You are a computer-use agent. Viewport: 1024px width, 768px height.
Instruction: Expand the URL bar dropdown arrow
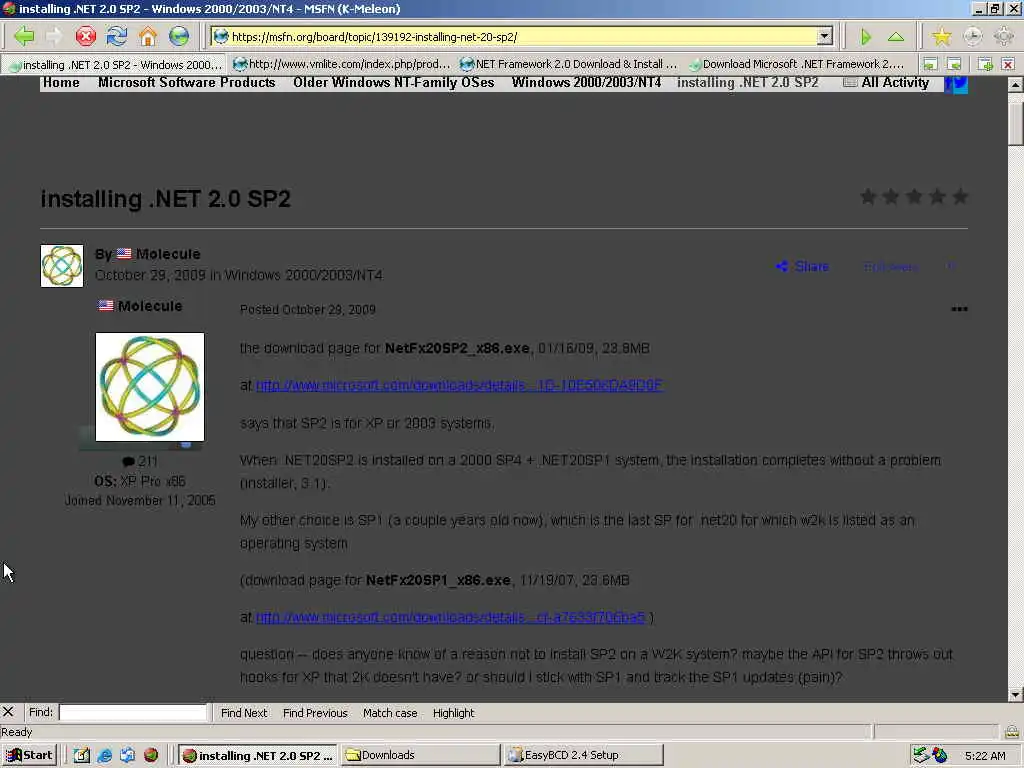pos(825,37)
